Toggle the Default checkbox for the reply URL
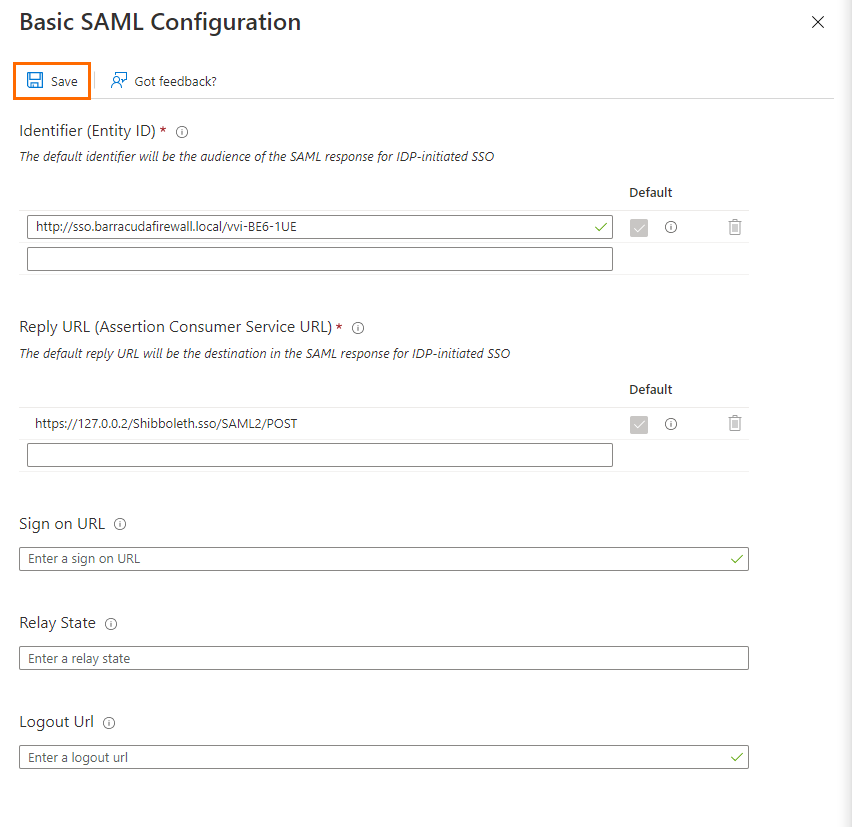 (x=639, y=423)
